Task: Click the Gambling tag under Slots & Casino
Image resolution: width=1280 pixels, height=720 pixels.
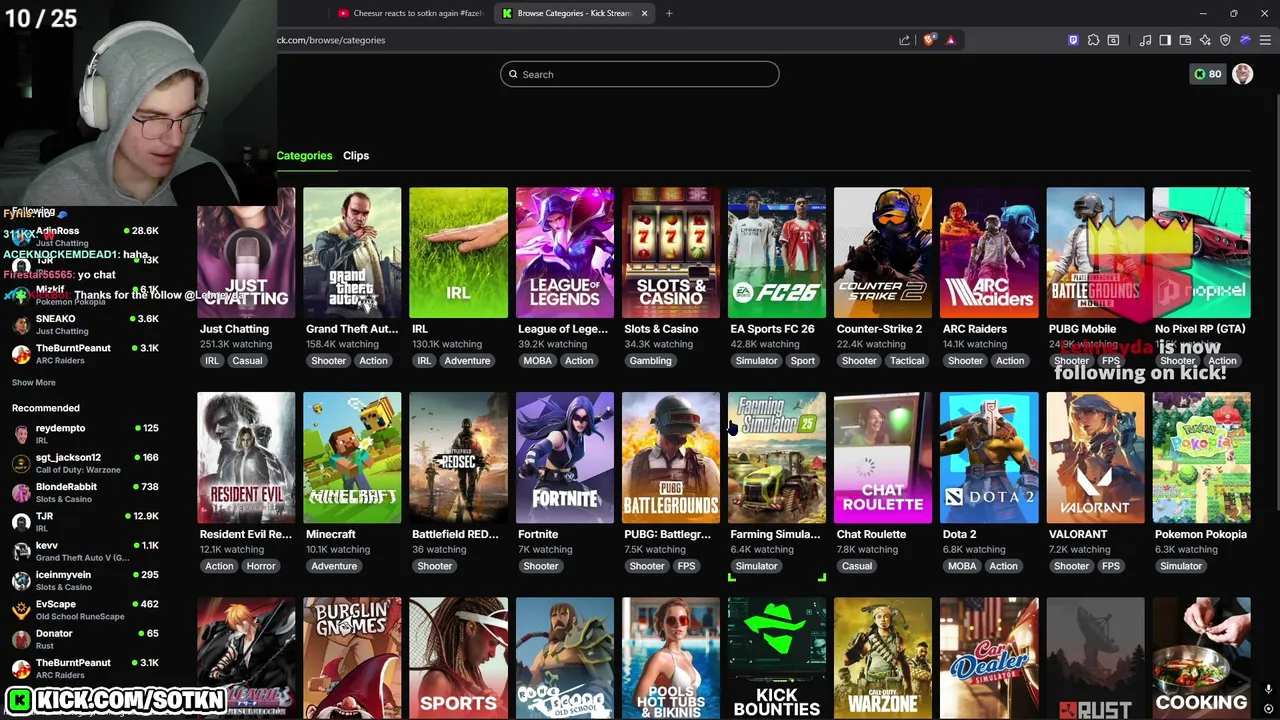Action: (650, 361)
